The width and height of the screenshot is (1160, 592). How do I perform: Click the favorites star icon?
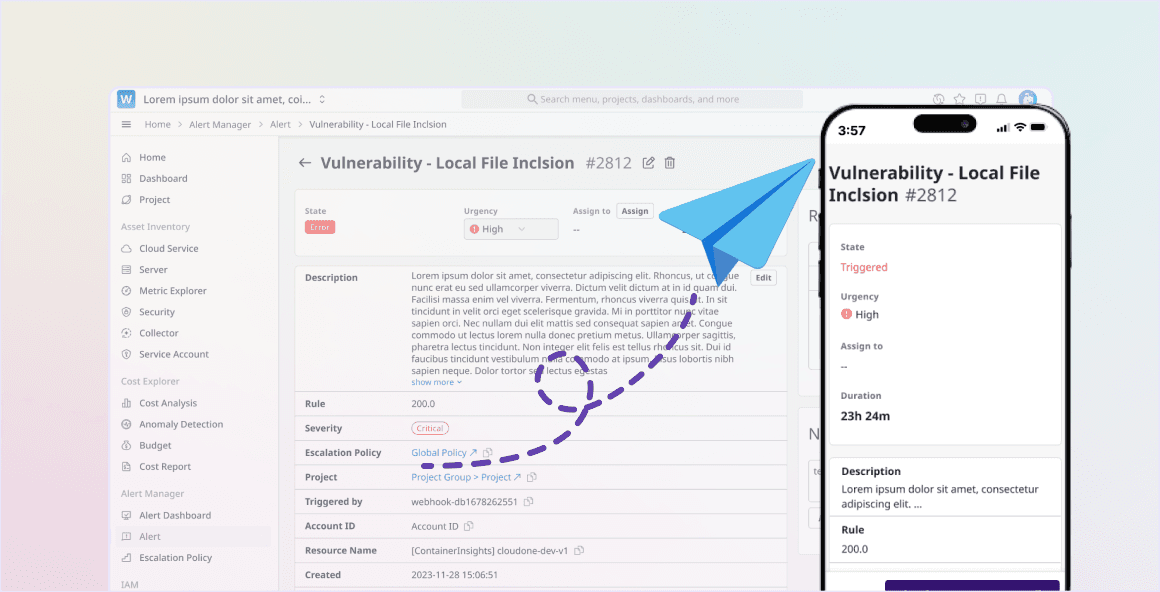960,98
